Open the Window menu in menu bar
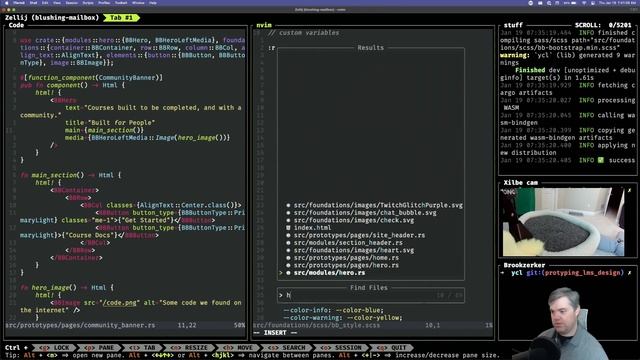Screen dimensions: 640x360 pos(138,2)
